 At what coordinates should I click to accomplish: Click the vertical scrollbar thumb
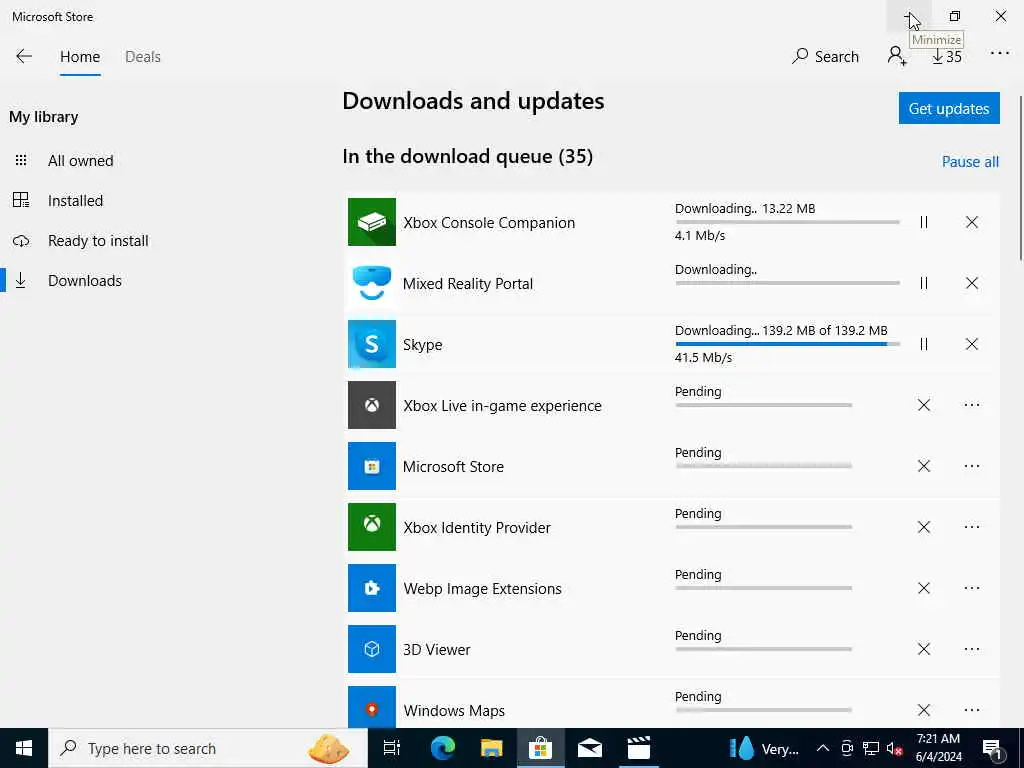pyautogui.click(x=1019, y=178)
